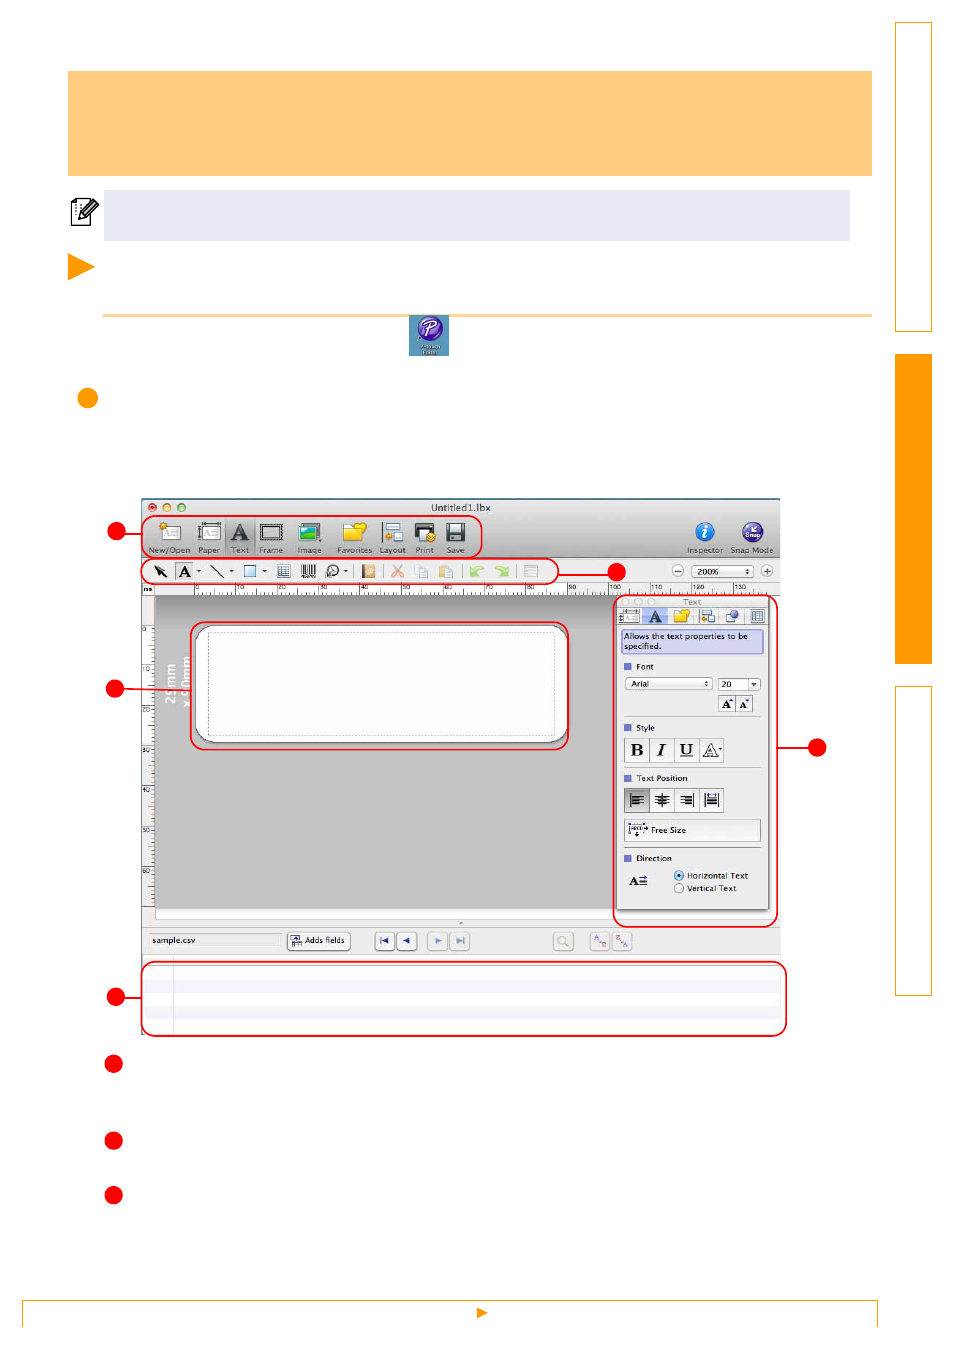Click the Redo arrow icon

click(x=502, y=571)
